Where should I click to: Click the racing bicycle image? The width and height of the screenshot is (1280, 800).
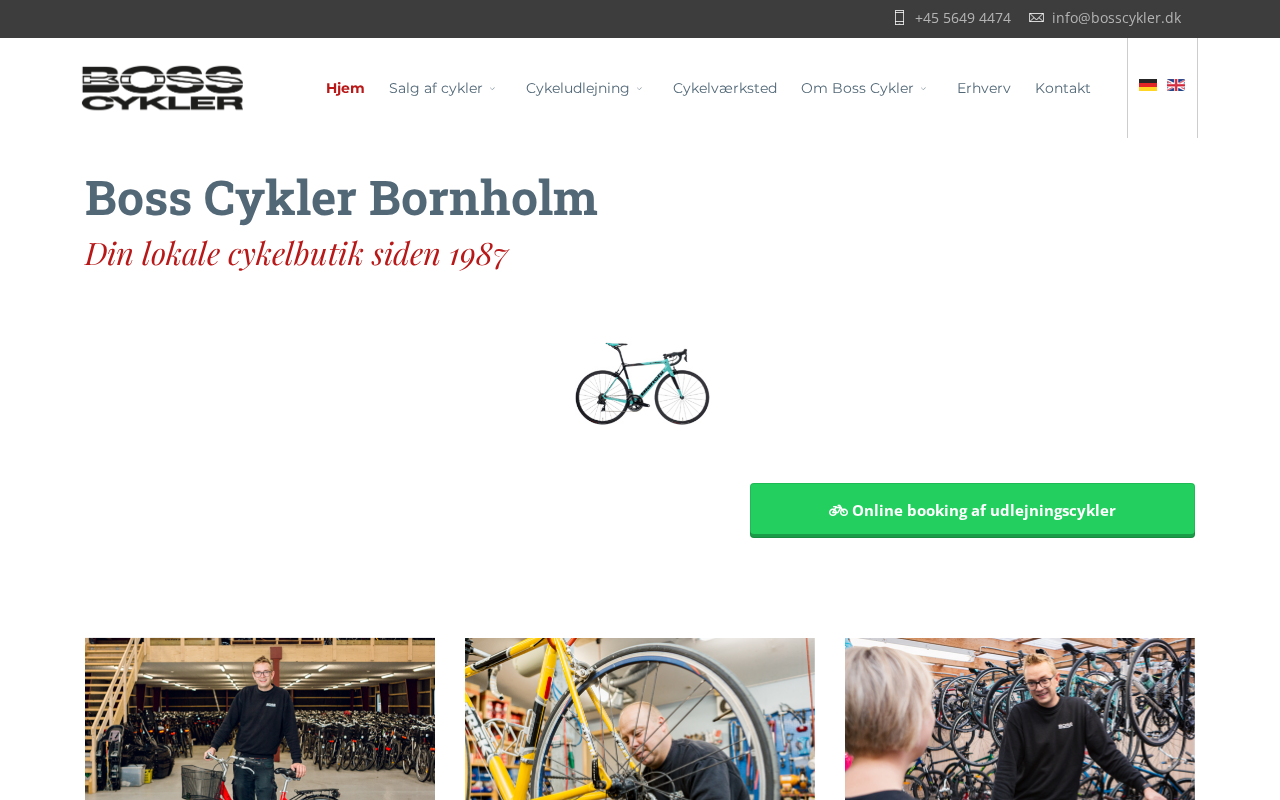[642, 384]
